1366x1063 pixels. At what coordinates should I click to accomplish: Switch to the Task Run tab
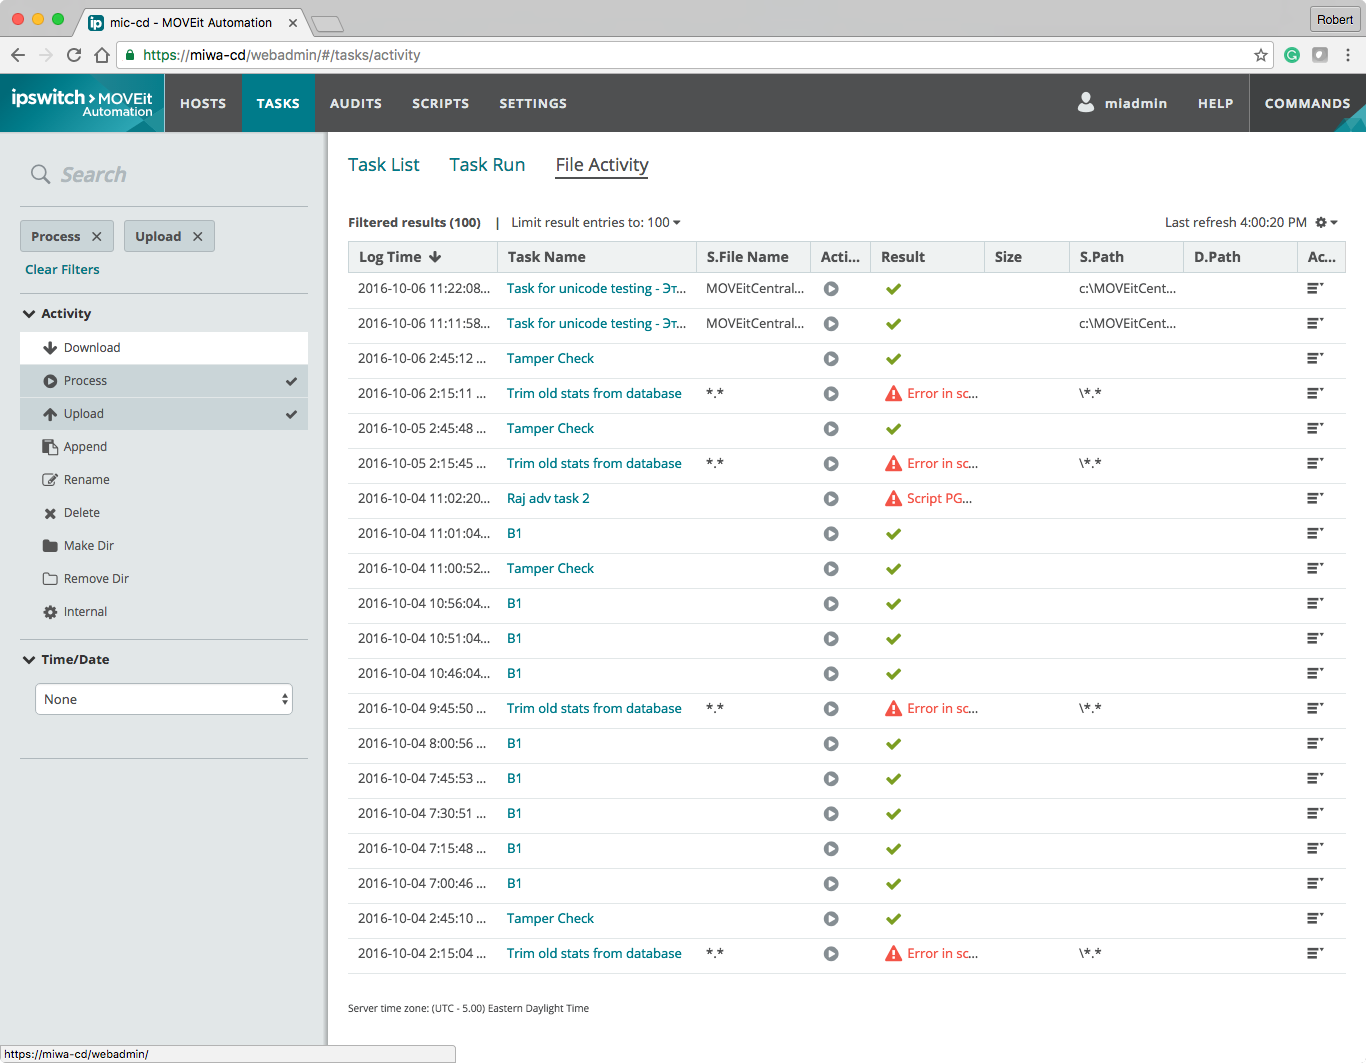pyautogui.click(x=487, y=165)
